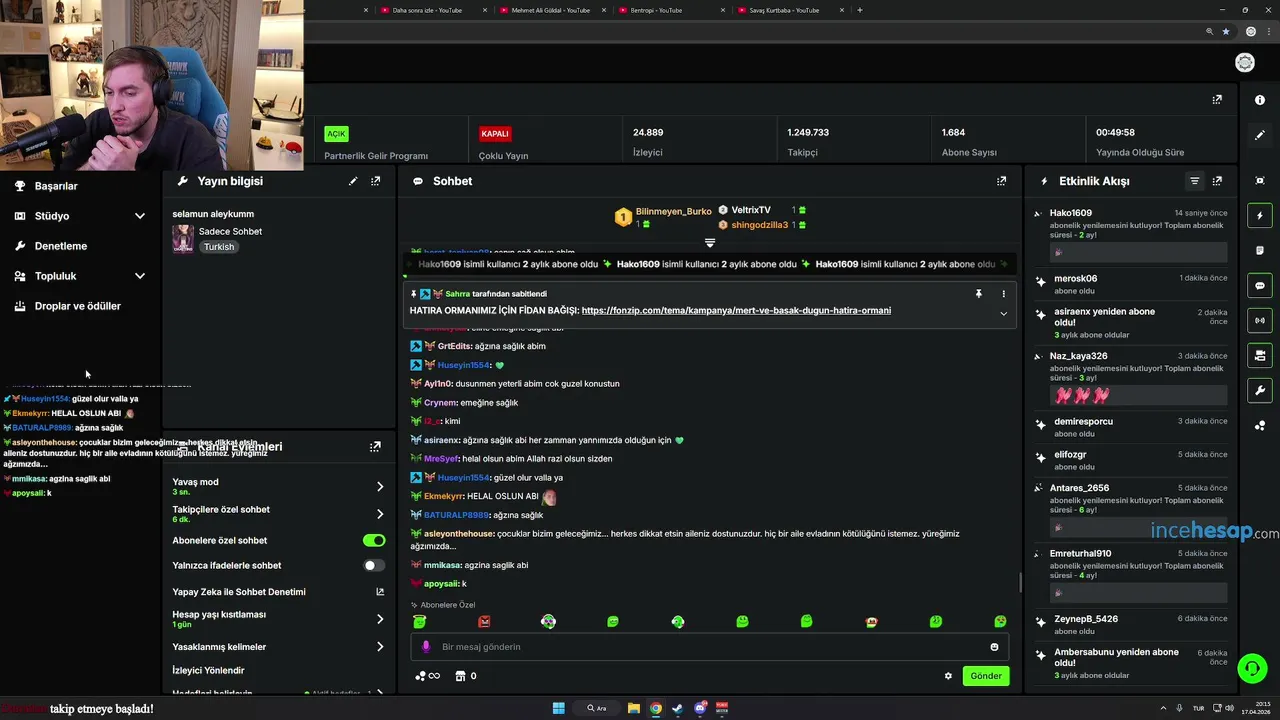Edit stream info with the pencil icon
The width and height of the screenshot is (1280, 720).
point(353,181)
